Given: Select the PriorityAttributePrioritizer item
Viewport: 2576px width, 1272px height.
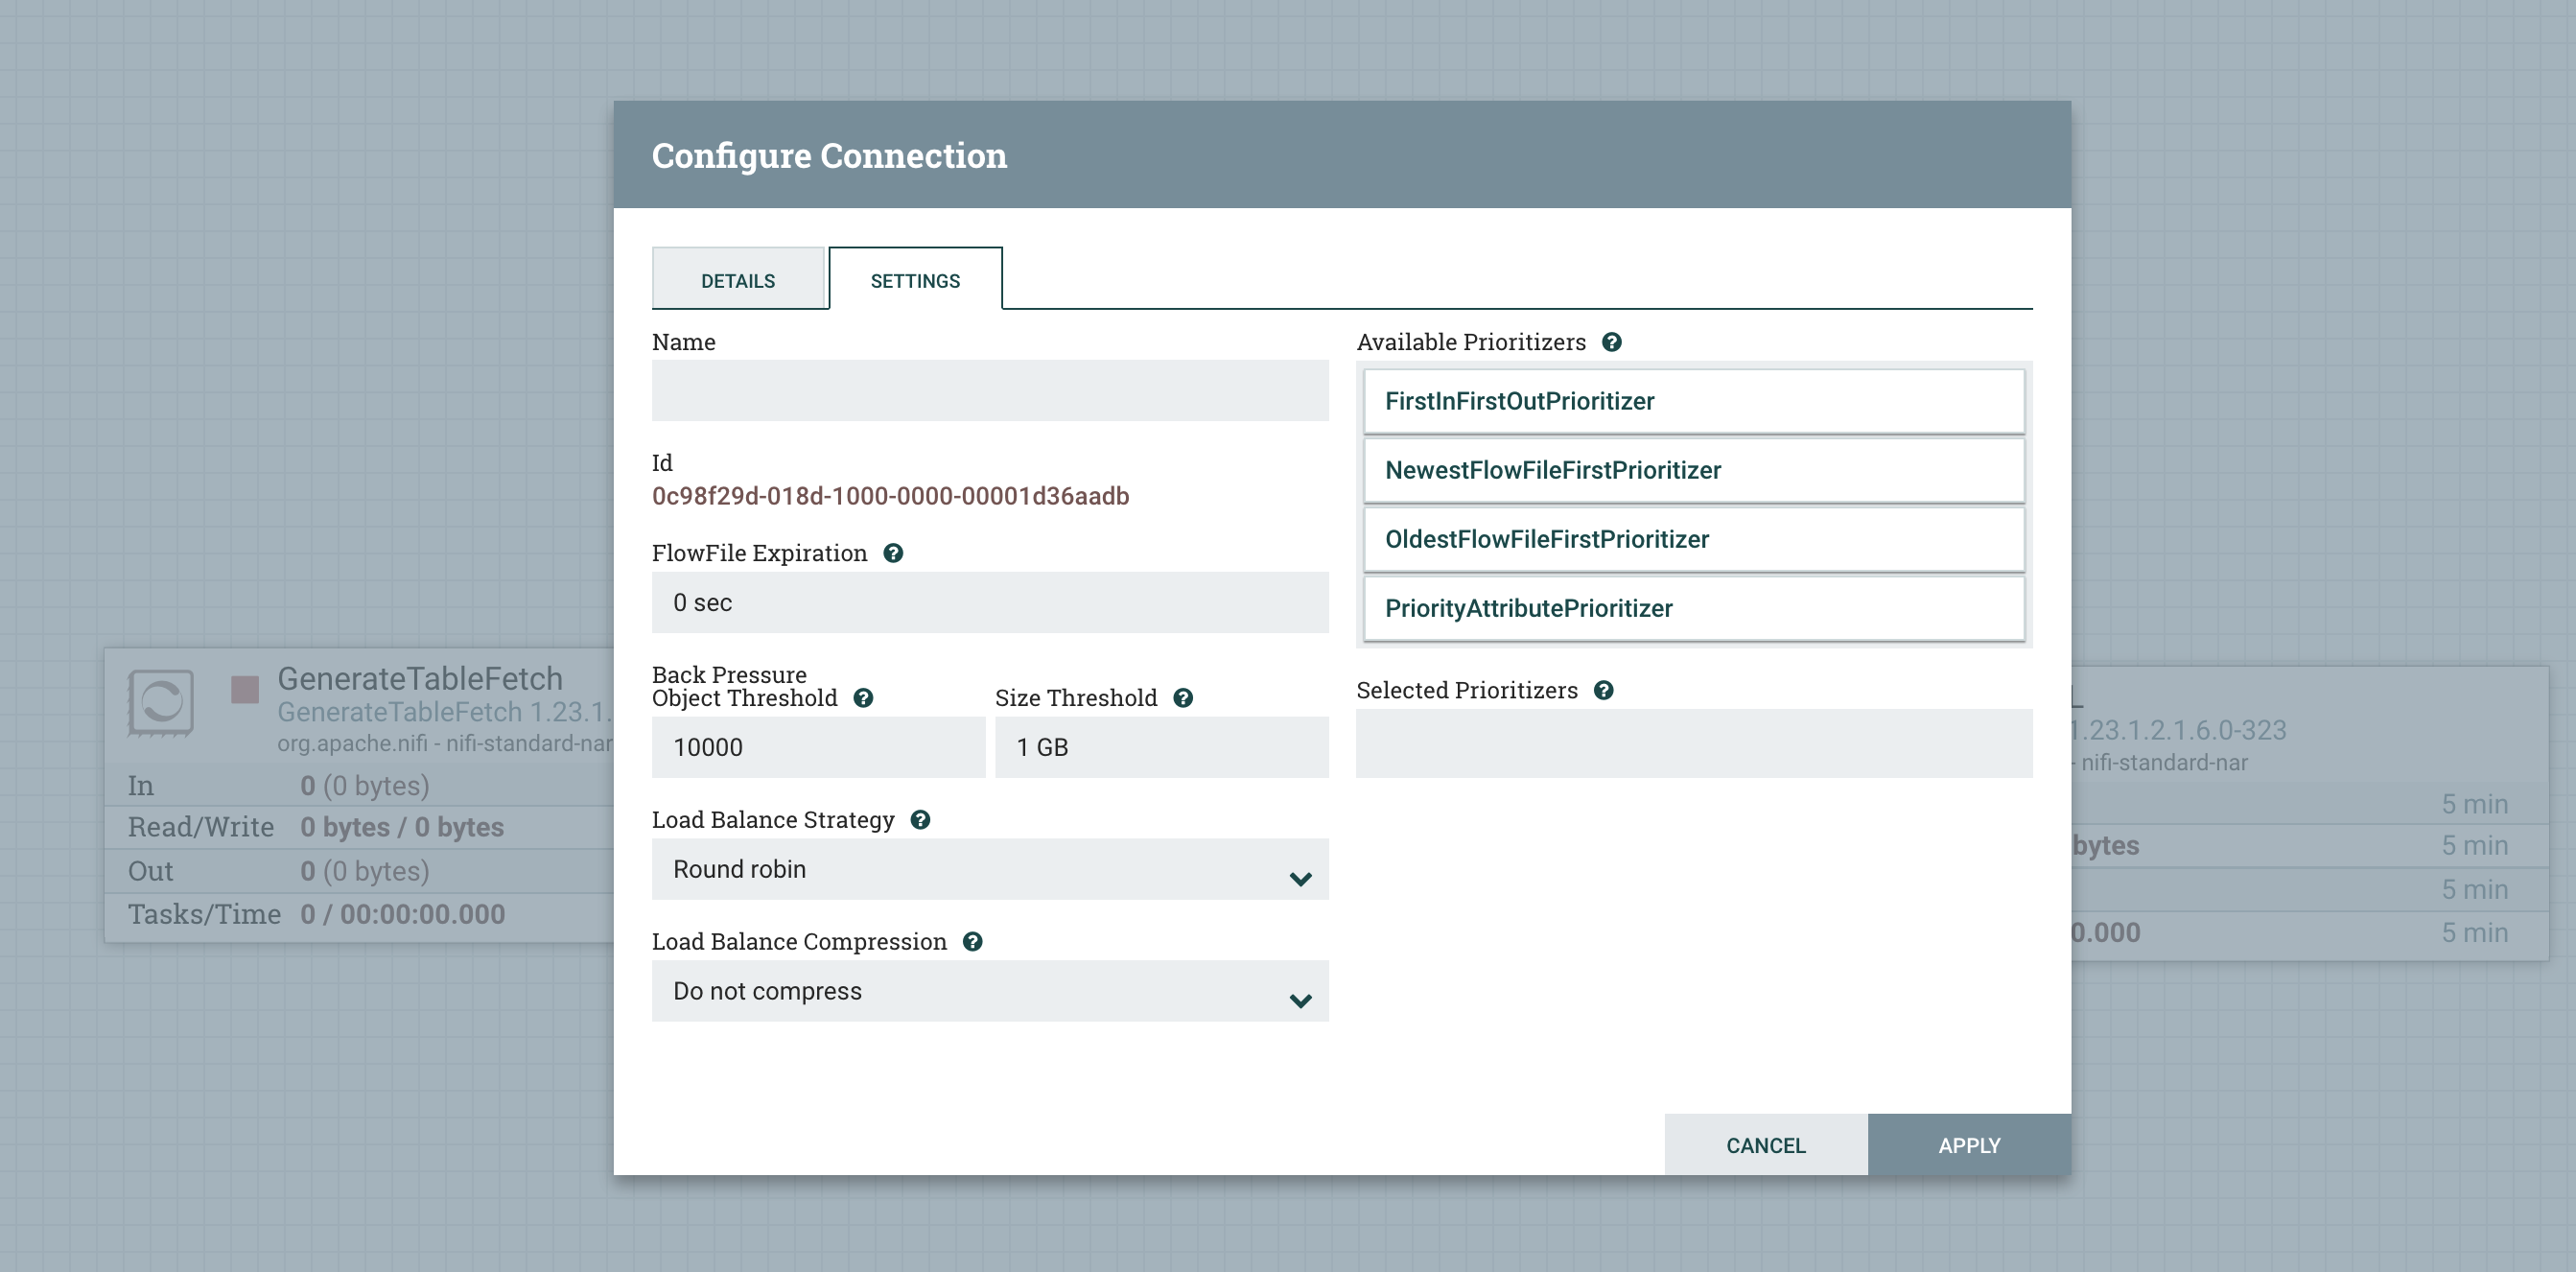Looking at the screenshot, I should tap(1693, 608).
